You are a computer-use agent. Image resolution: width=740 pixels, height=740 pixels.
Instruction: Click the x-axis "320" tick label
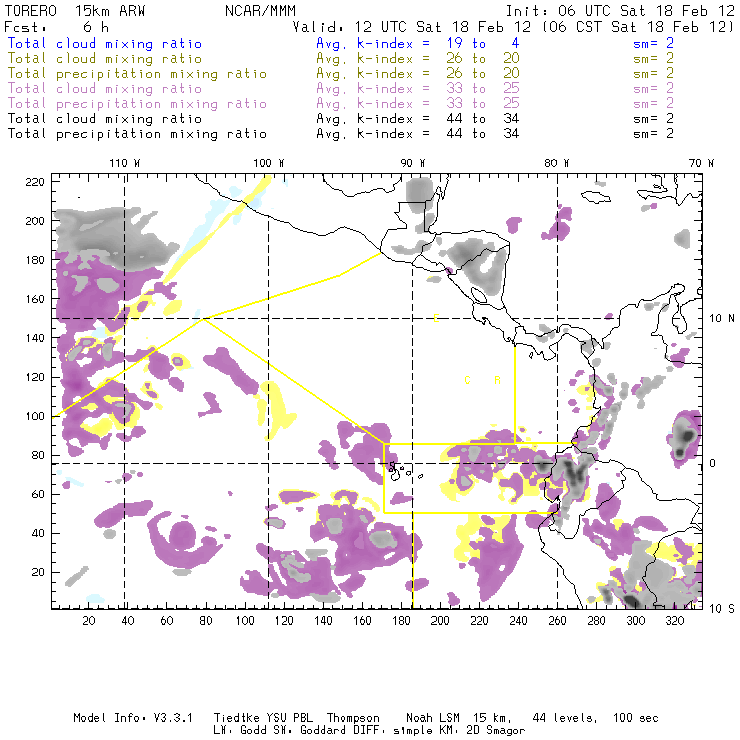[x=675, y=621]
